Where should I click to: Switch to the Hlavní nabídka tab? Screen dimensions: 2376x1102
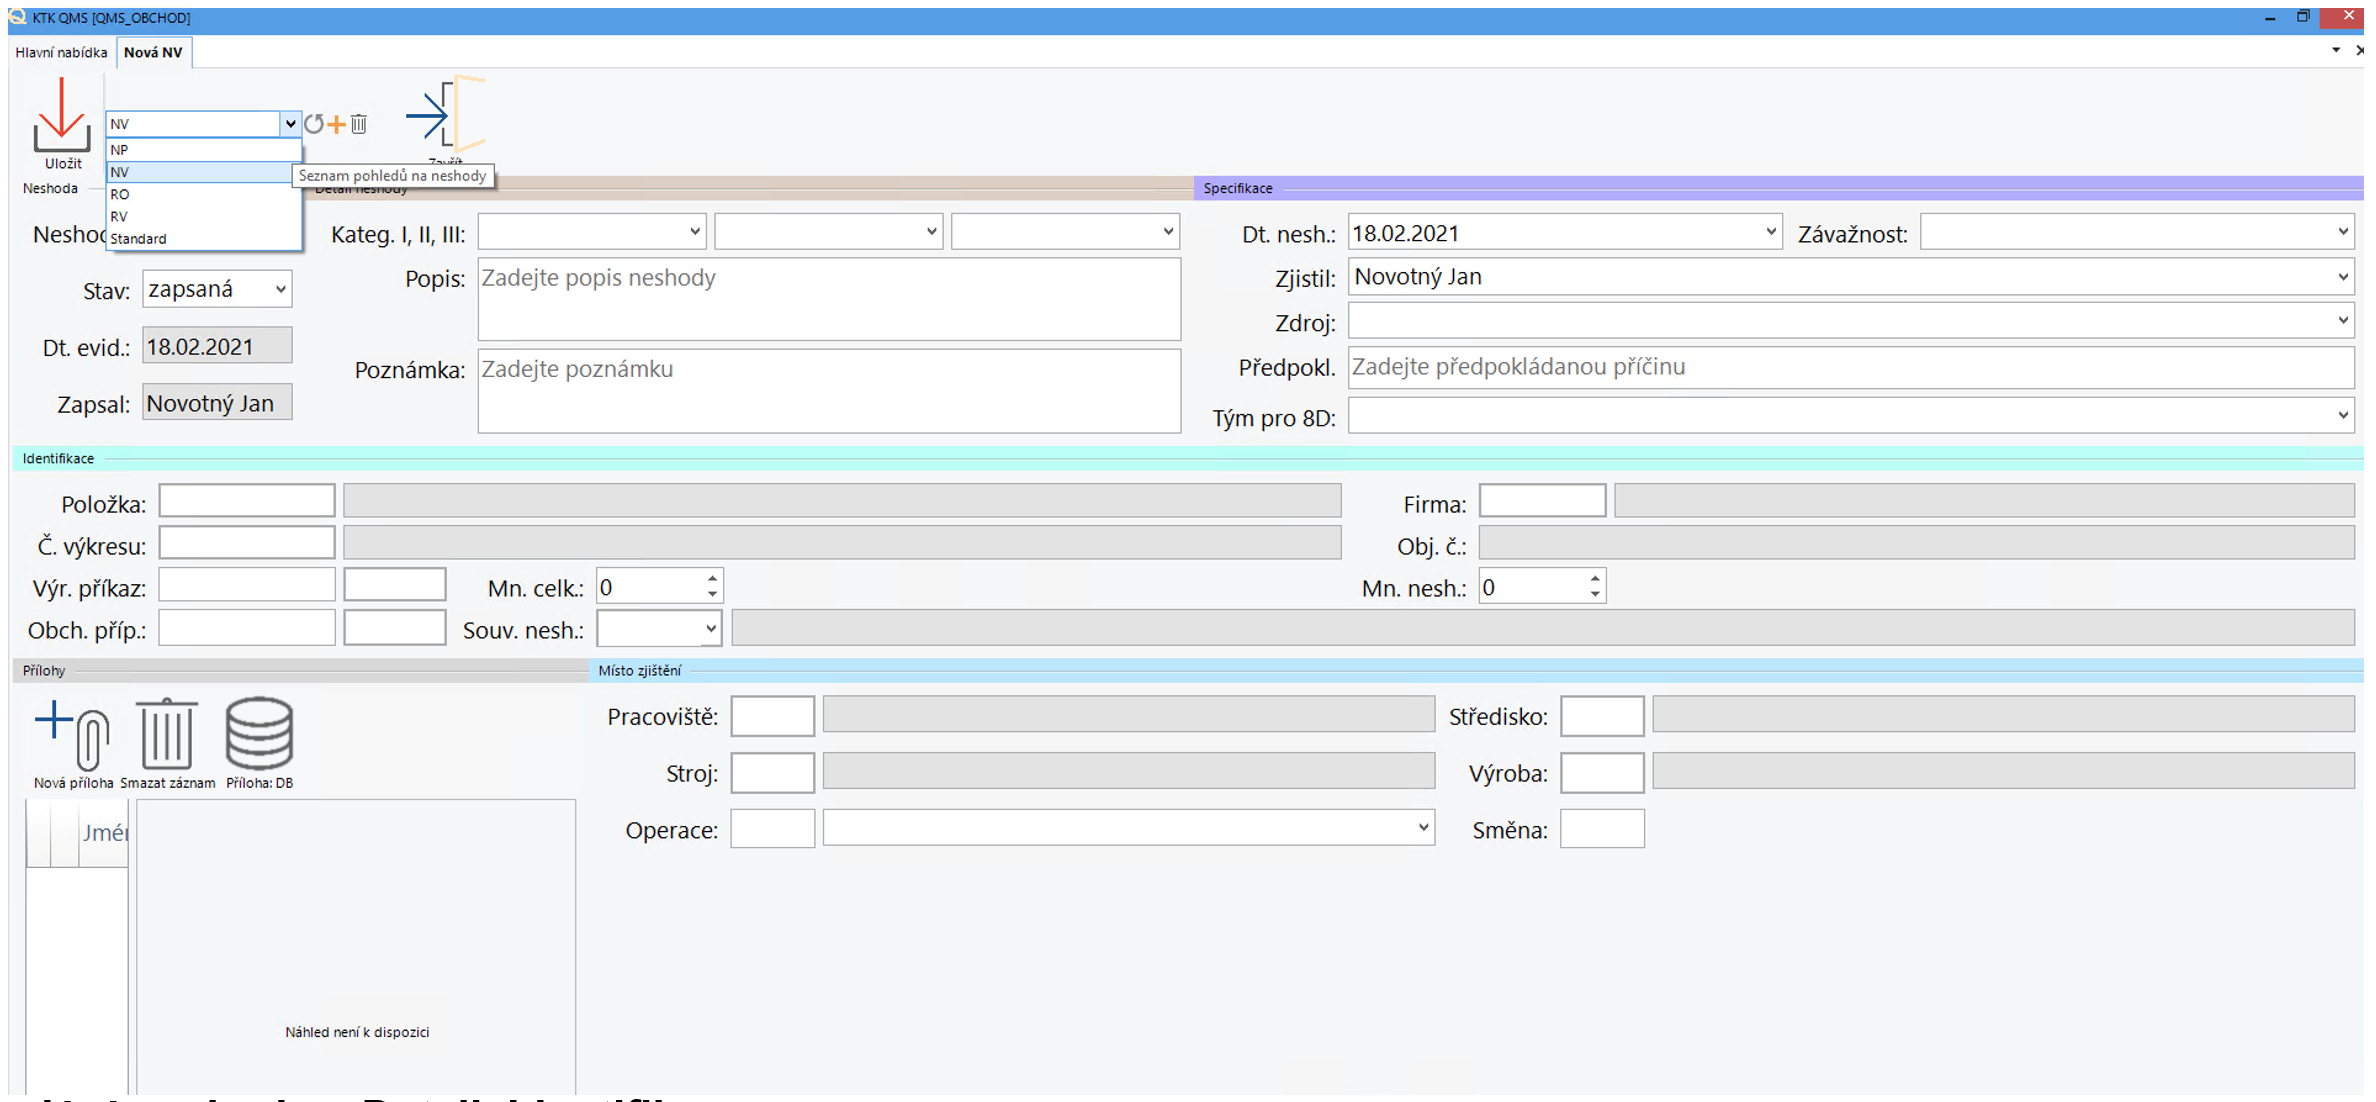point(61,52)
